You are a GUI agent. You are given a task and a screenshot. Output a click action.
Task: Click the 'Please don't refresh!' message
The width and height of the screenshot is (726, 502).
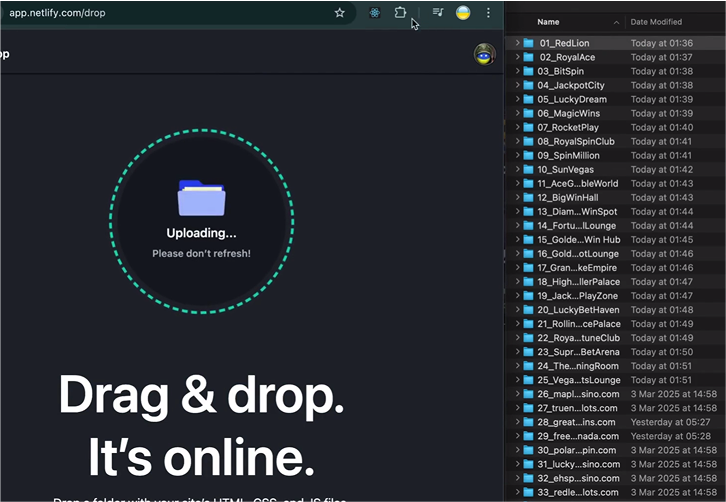pyautogui.click(x=201, y=253)
